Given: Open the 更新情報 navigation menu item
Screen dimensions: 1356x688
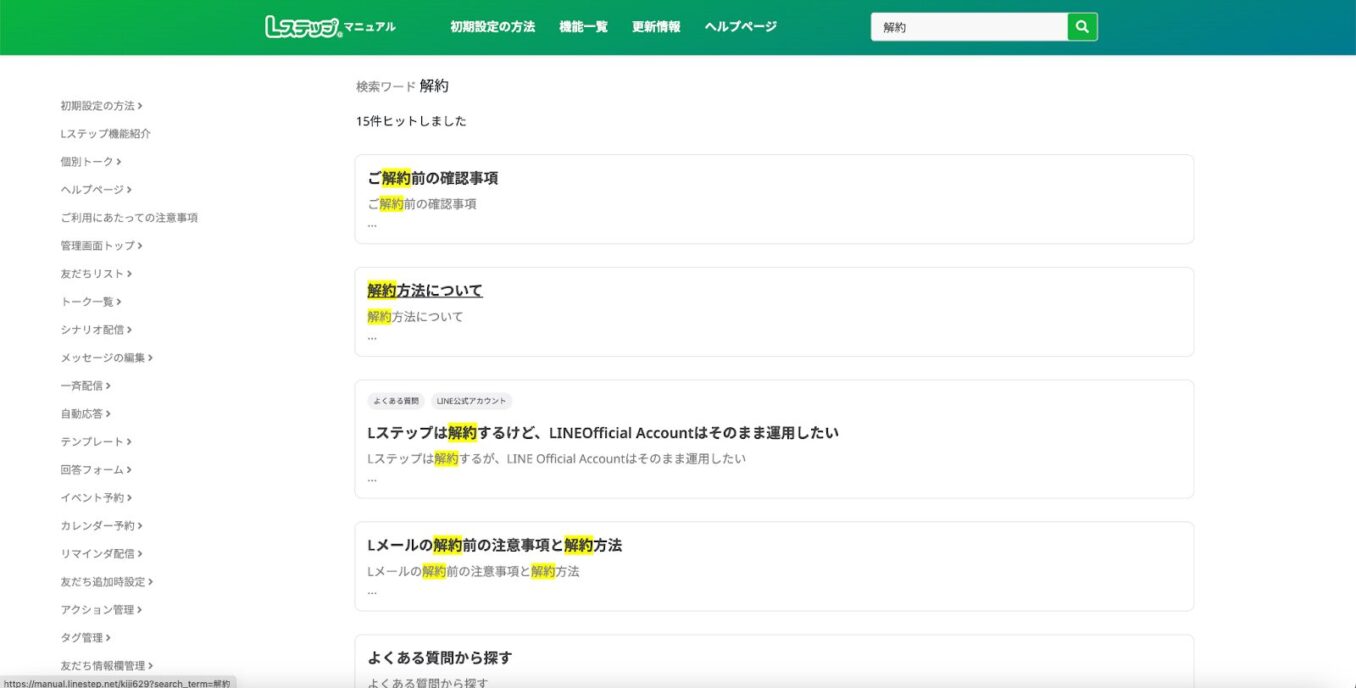Looking at the screenshot, I should pos(655,26).
